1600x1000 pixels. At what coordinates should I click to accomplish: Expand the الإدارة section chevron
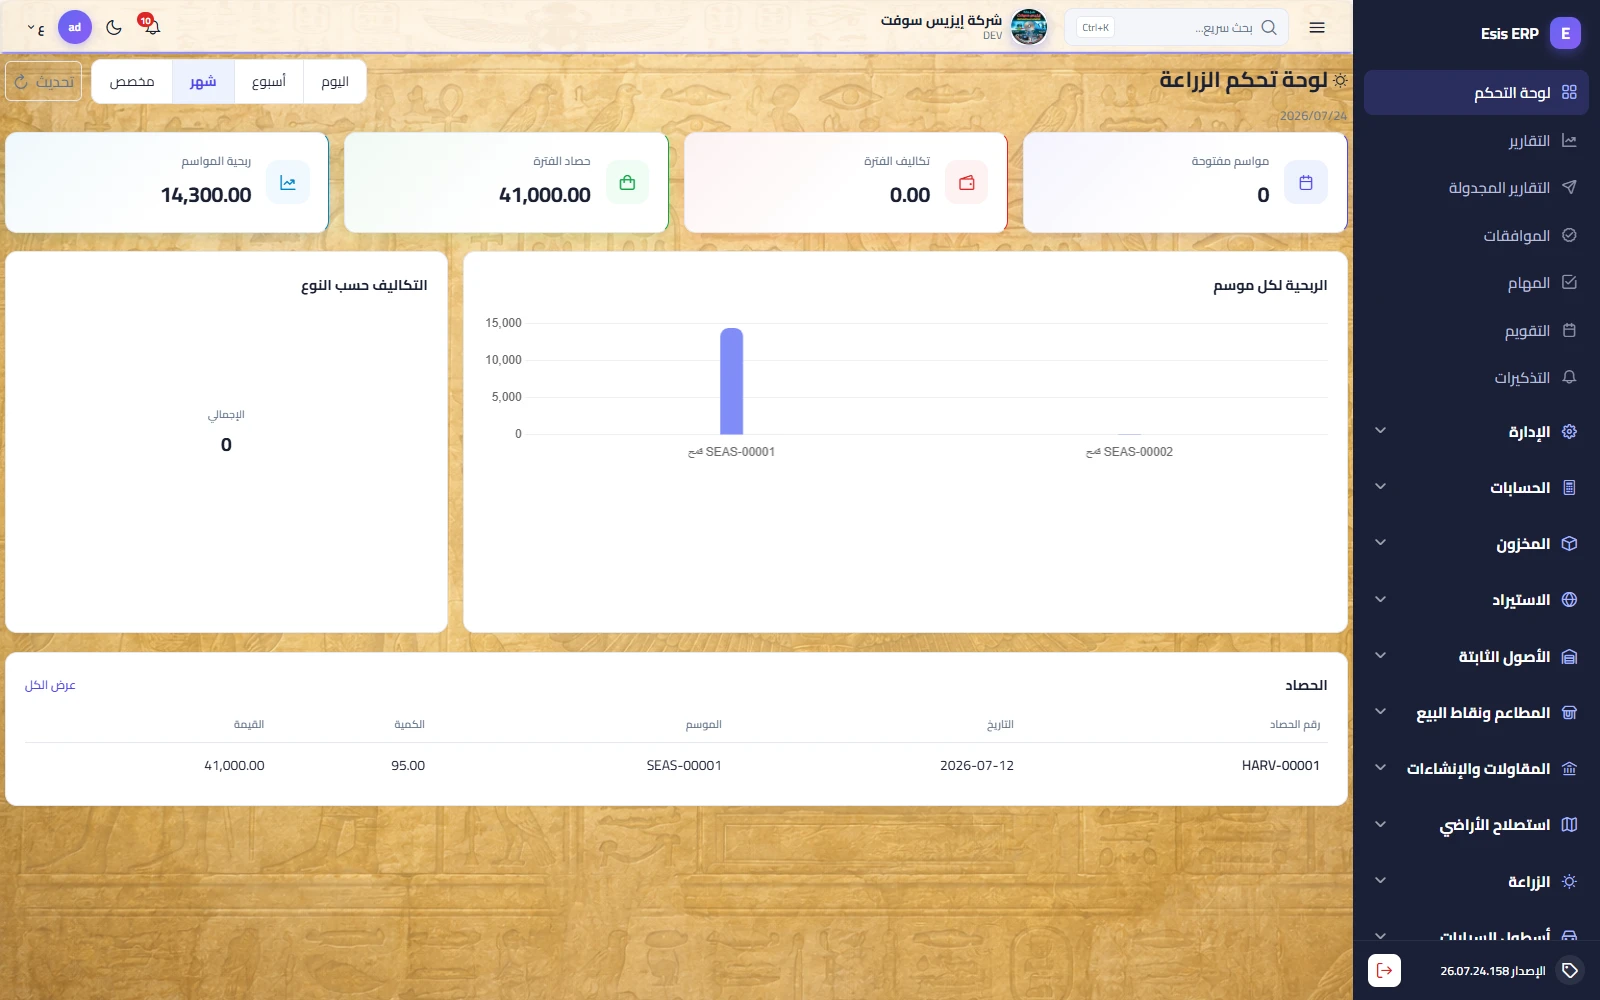1380,431
